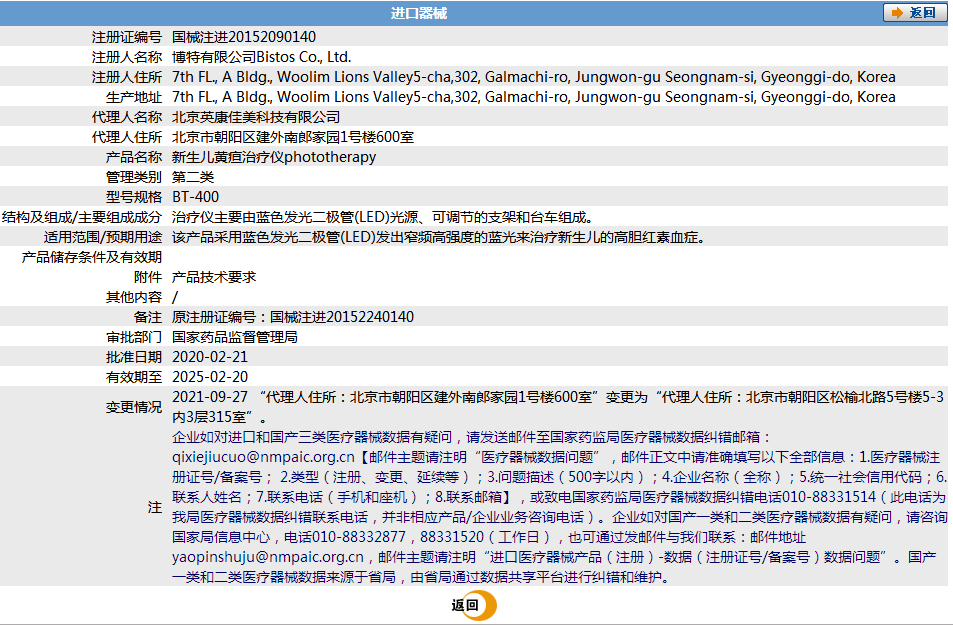Screen dimensions: 953x625
Task: Select registration number 国械注进20152090140
Action: [244, 37]
